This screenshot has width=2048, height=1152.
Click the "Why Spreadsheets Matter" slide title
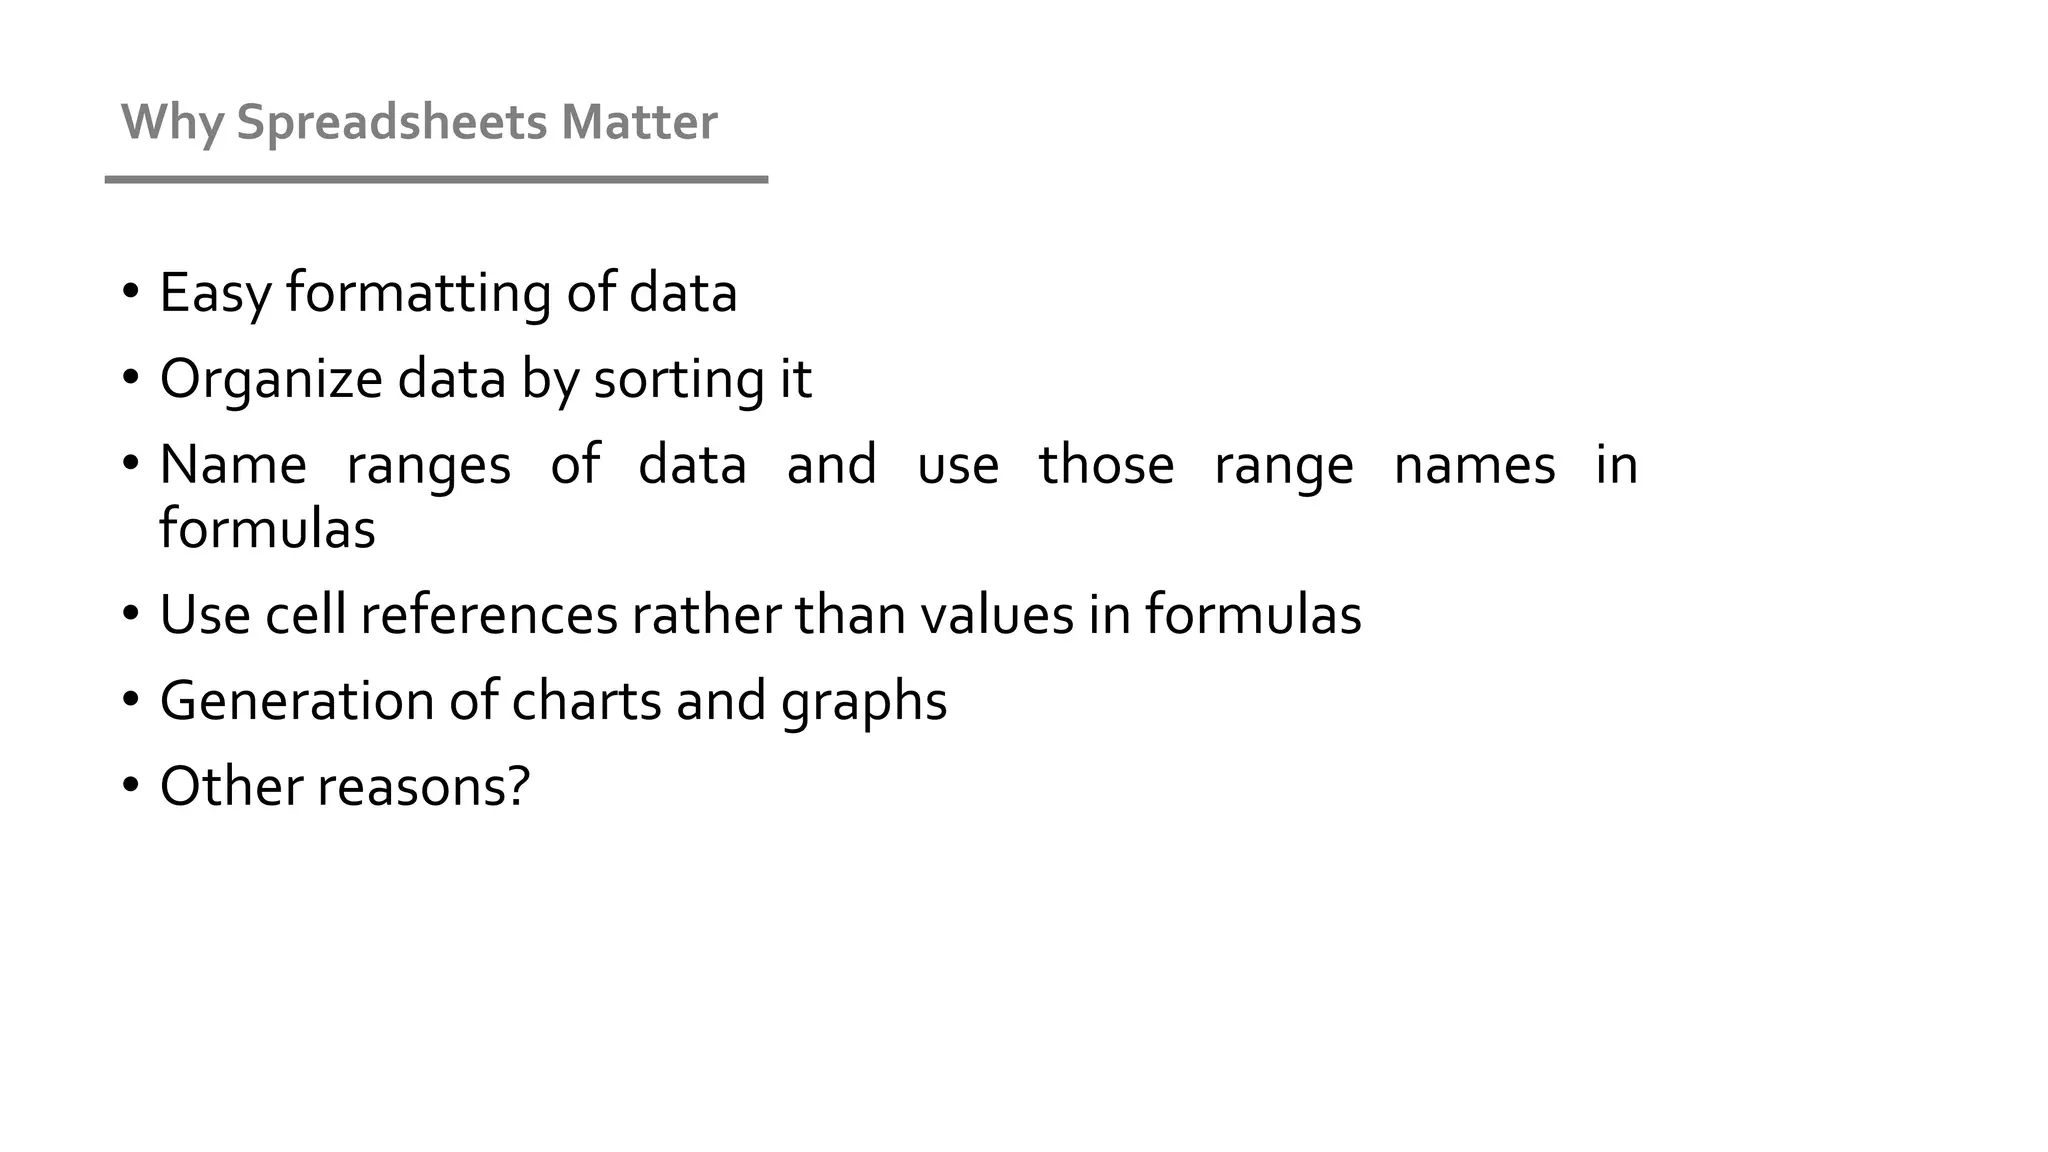(x=419, y=123)
